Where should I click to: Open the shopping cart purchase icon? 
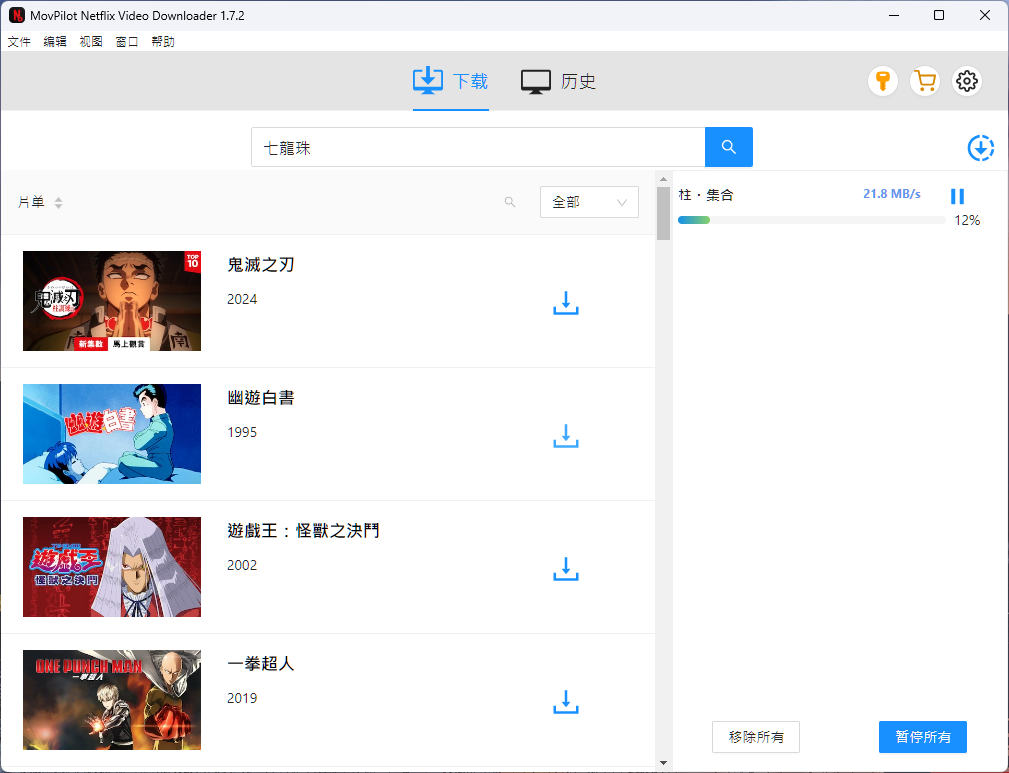point(925,82)
